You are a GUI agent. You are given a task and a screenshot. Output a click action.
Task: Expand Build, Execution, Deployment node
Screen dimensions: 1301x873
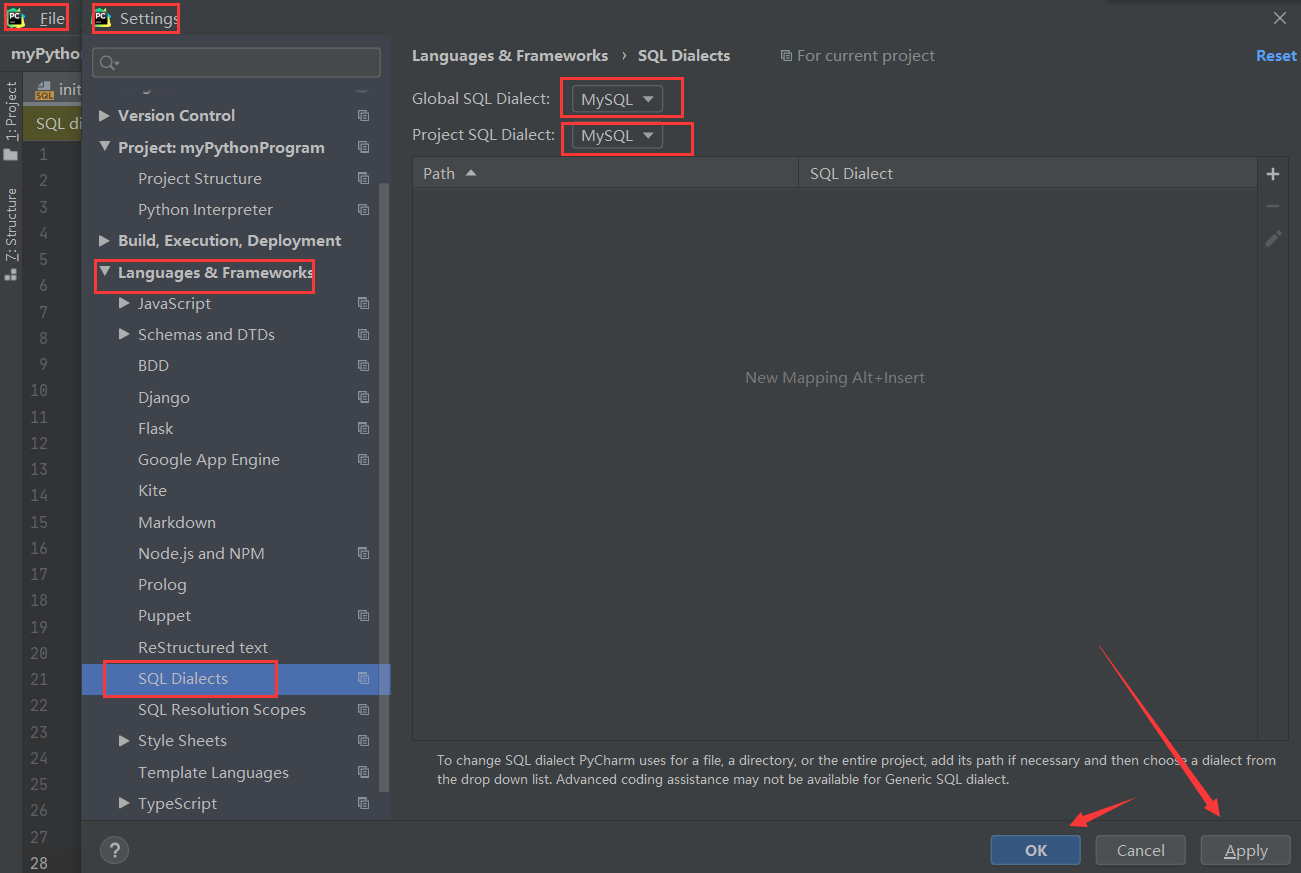point(104,240)
